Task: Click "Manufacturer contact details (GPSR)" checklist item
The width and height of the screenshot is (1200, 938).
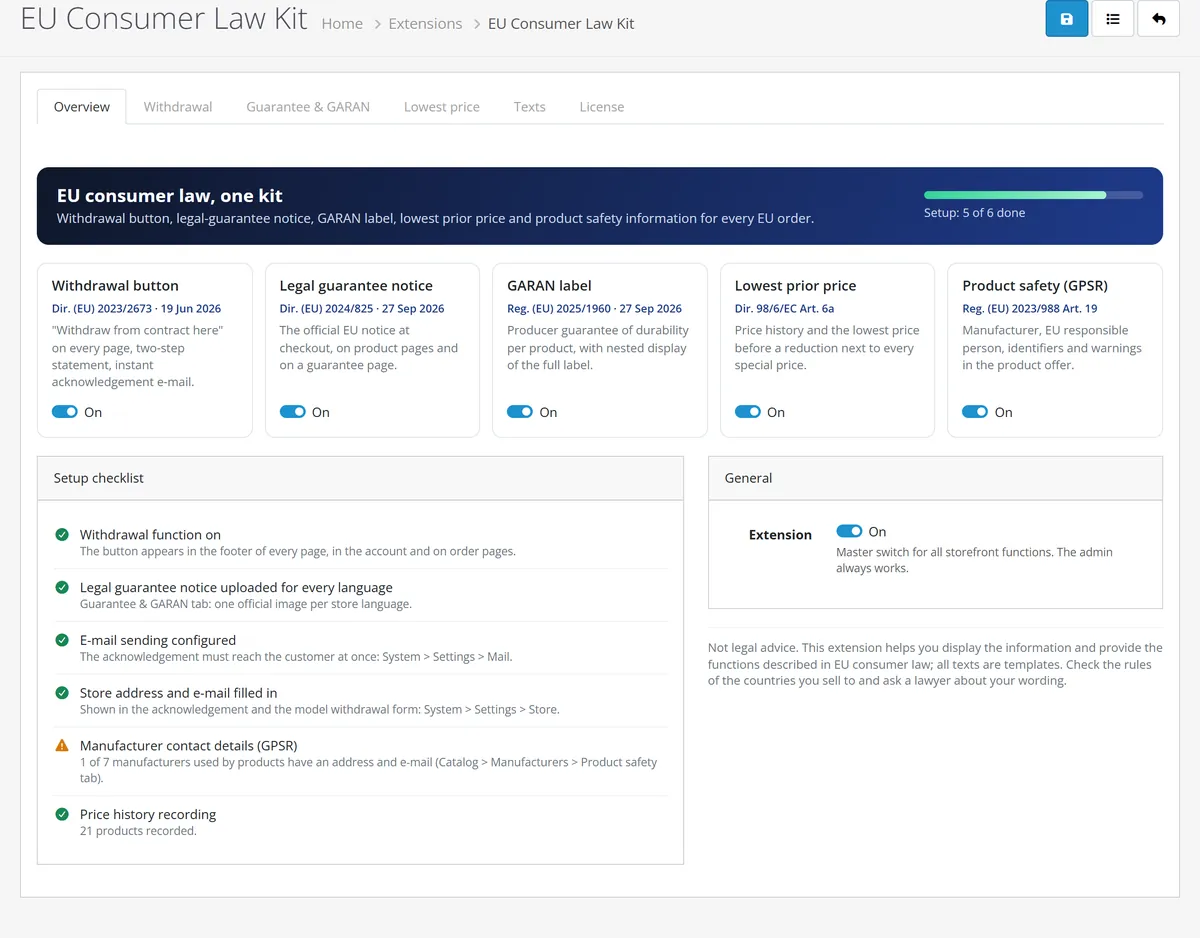Action: 189,745
